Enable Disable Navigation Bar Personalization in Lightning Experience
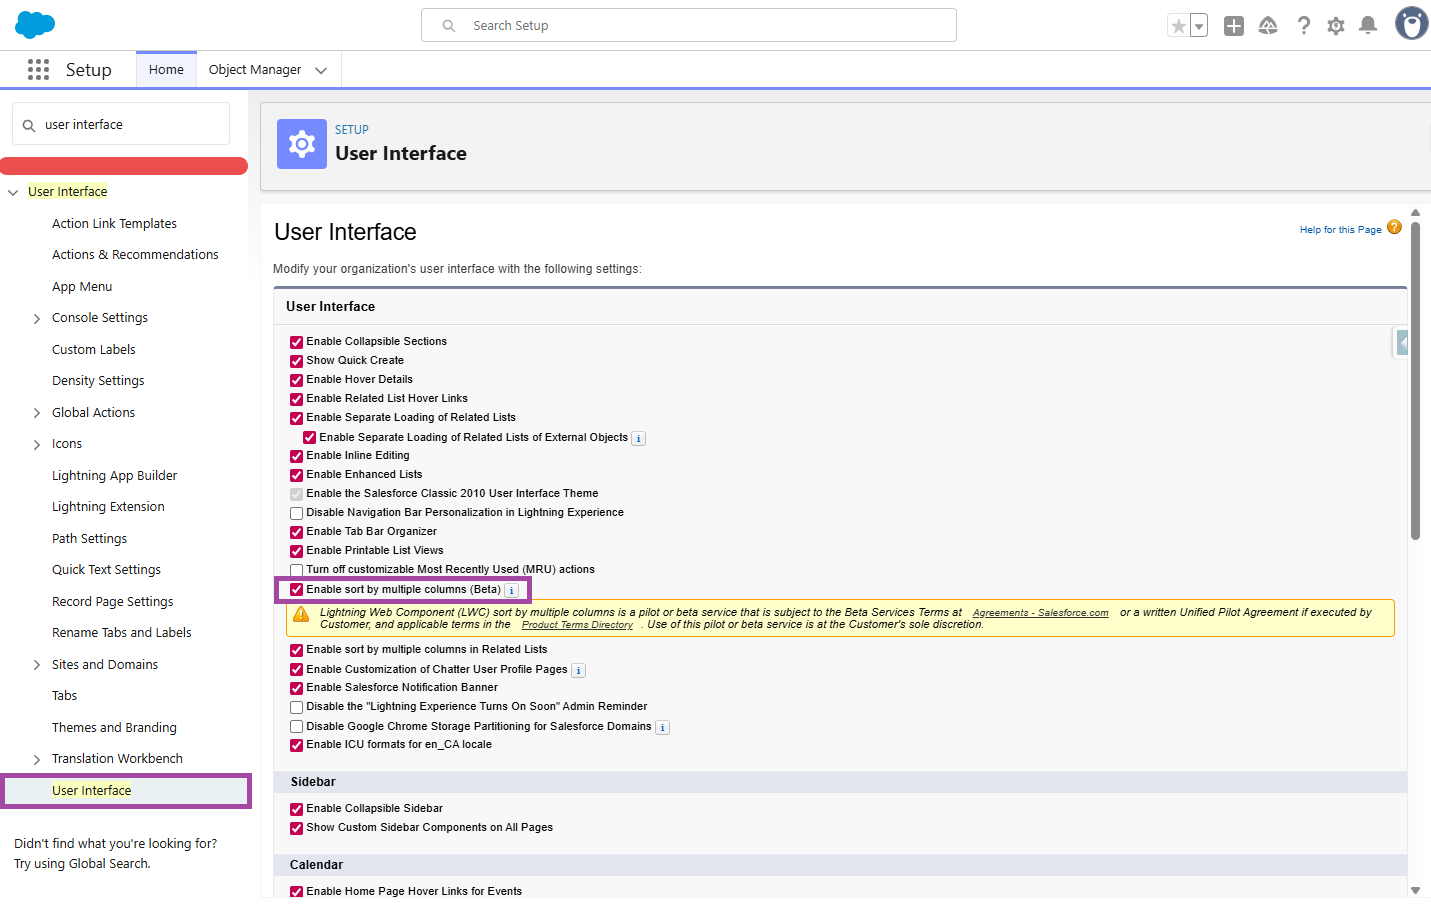1431x905 pixels. click(x=296, y=512)
